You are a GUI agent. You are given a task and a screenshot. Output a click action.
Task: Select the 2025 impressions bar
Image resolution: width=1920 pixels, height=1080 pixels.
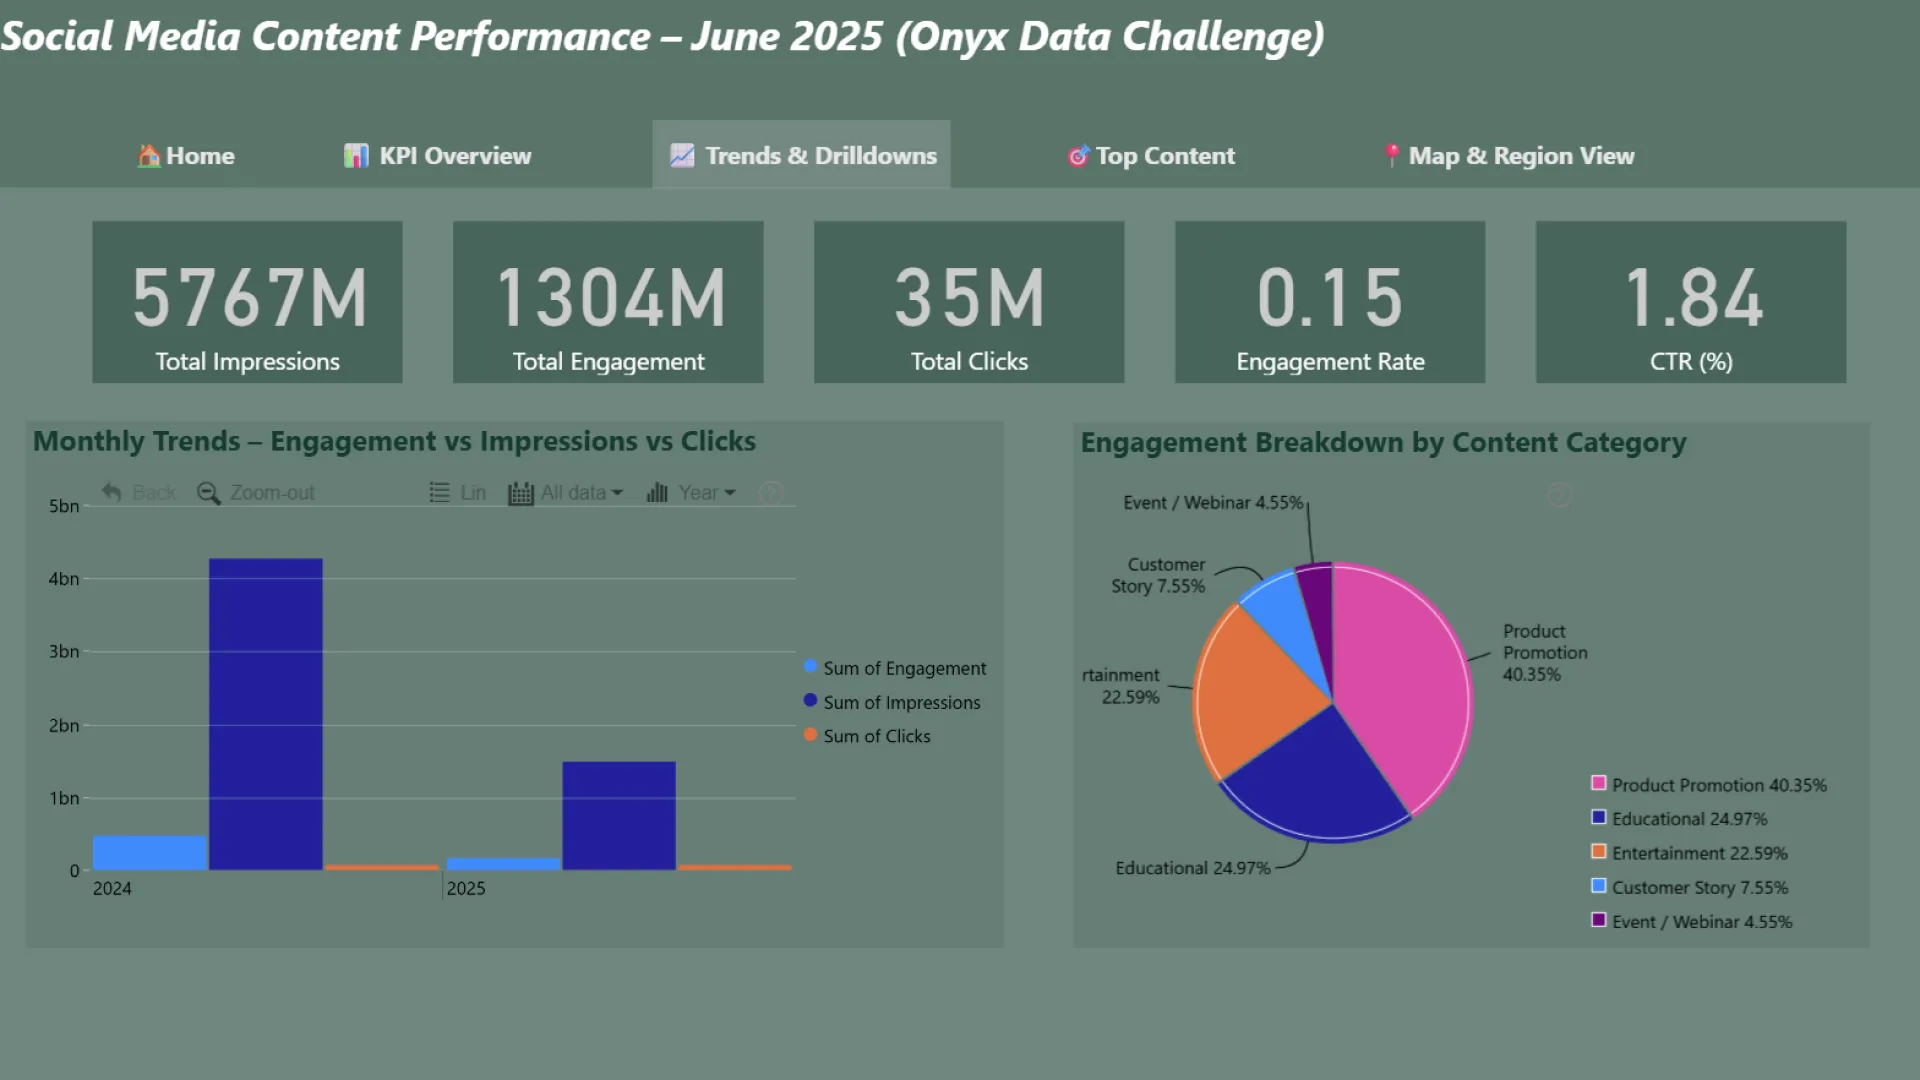pos(619,816)
